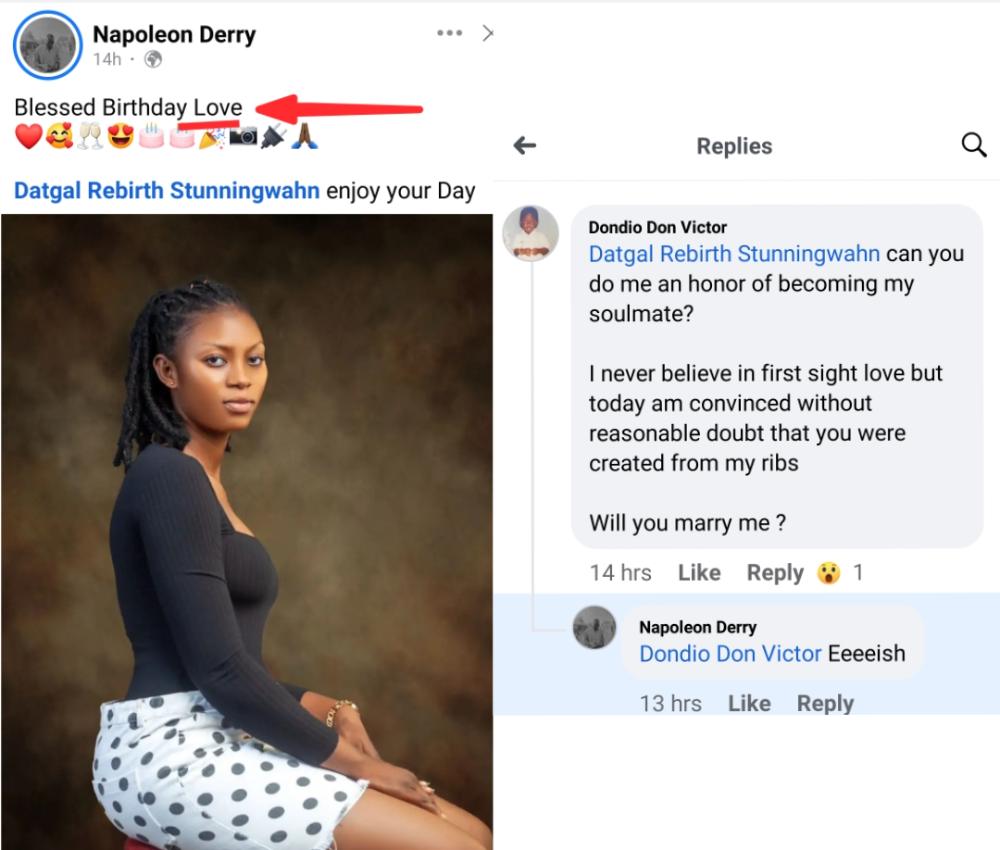1000x850 pixels.
Task: Click Dondio Don Victor mention in reply
Action: pyautogui.click(x=730, y=654)
